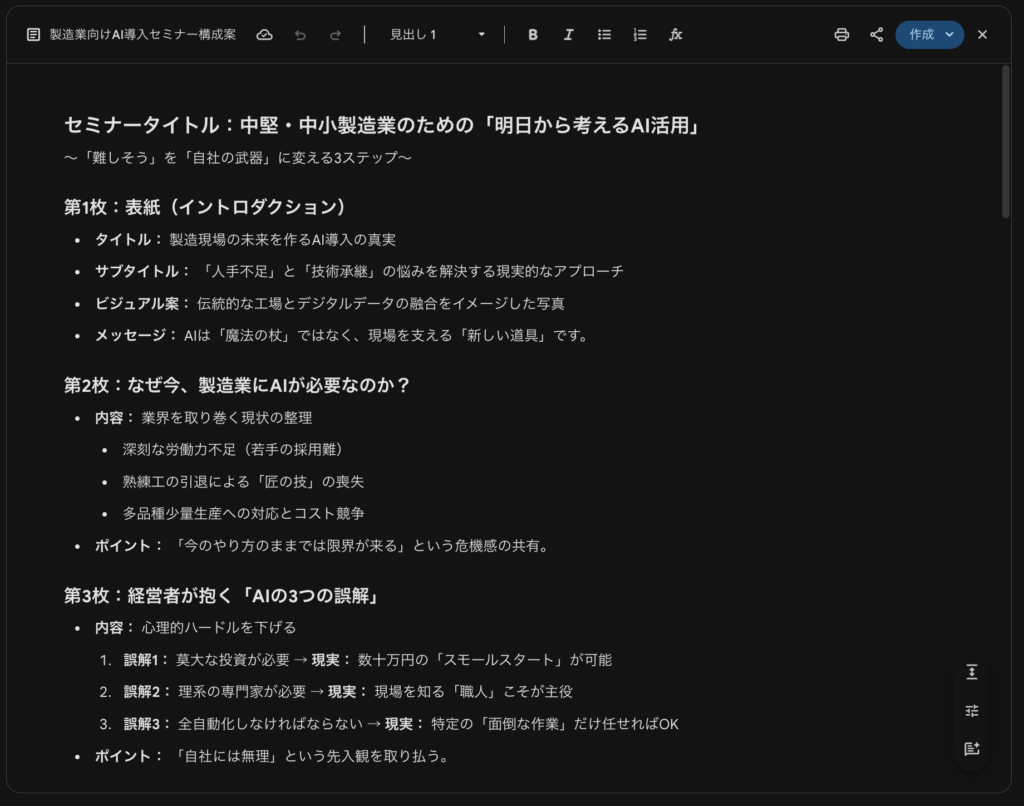Image resolution: width=1024 pixels, height=806 pixels.
Task: Click the cloud save status icon
Action: pyautogui.click(x=265, y=34)
